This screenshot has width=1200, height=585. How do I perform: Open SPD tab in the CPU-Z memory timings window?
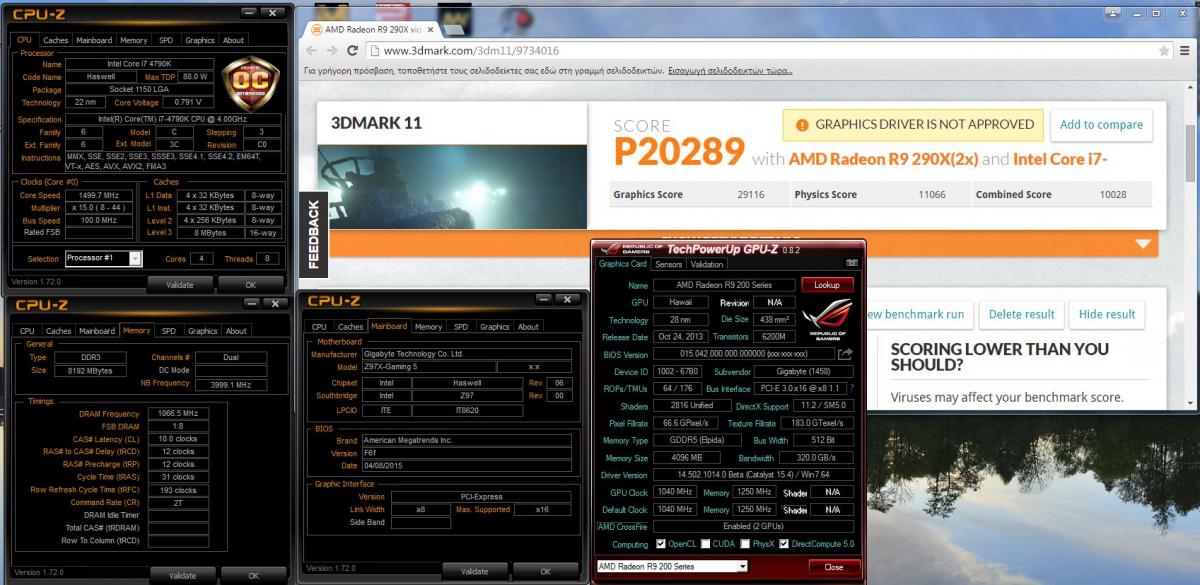coord(169,331)
